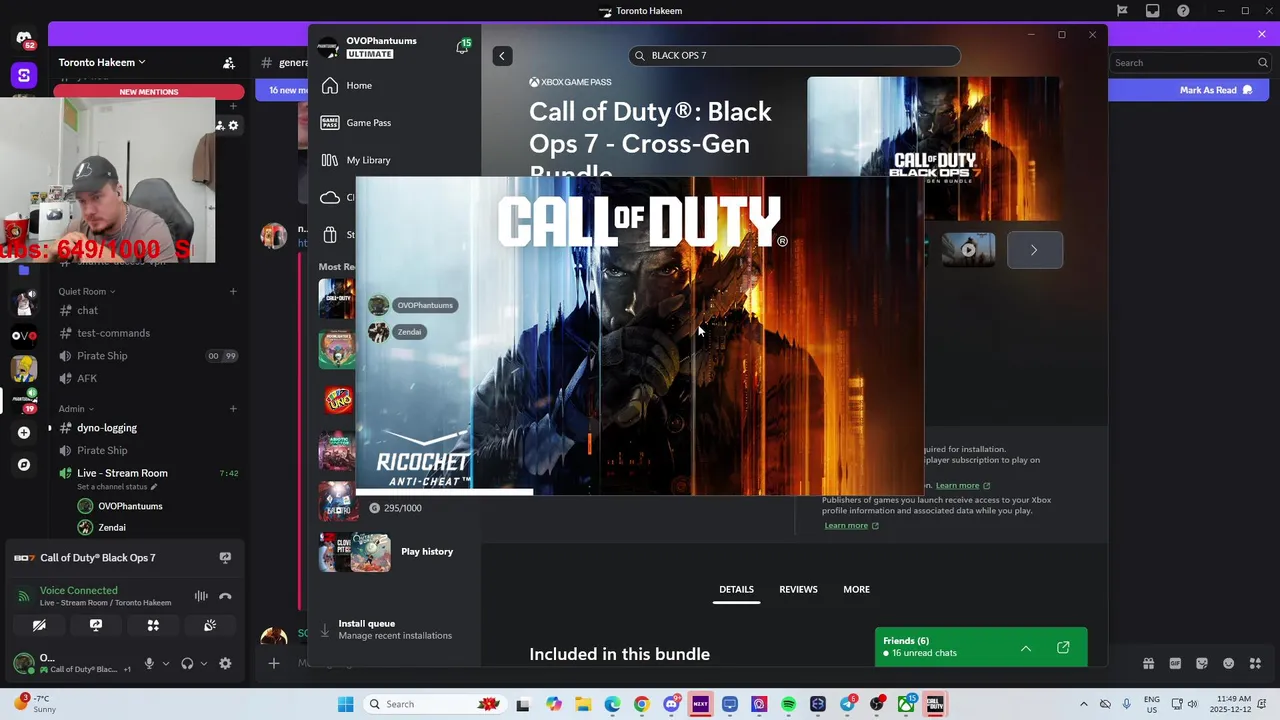Create channel in Quiet Room category
Image resolution: width=1280 pixels, height=720 pixels.
(x=233, y=291)
